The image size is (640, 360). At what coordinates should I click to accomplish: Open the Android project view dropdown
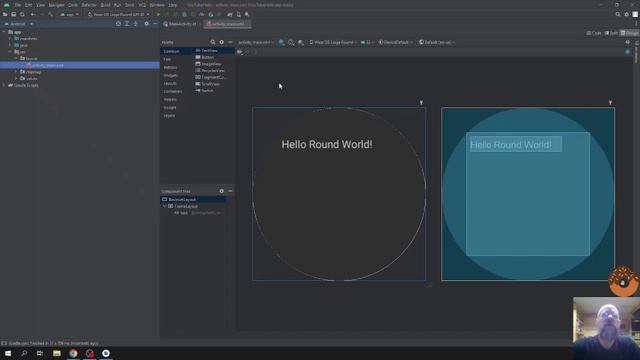pyautogui.click(x=19, y=24)
